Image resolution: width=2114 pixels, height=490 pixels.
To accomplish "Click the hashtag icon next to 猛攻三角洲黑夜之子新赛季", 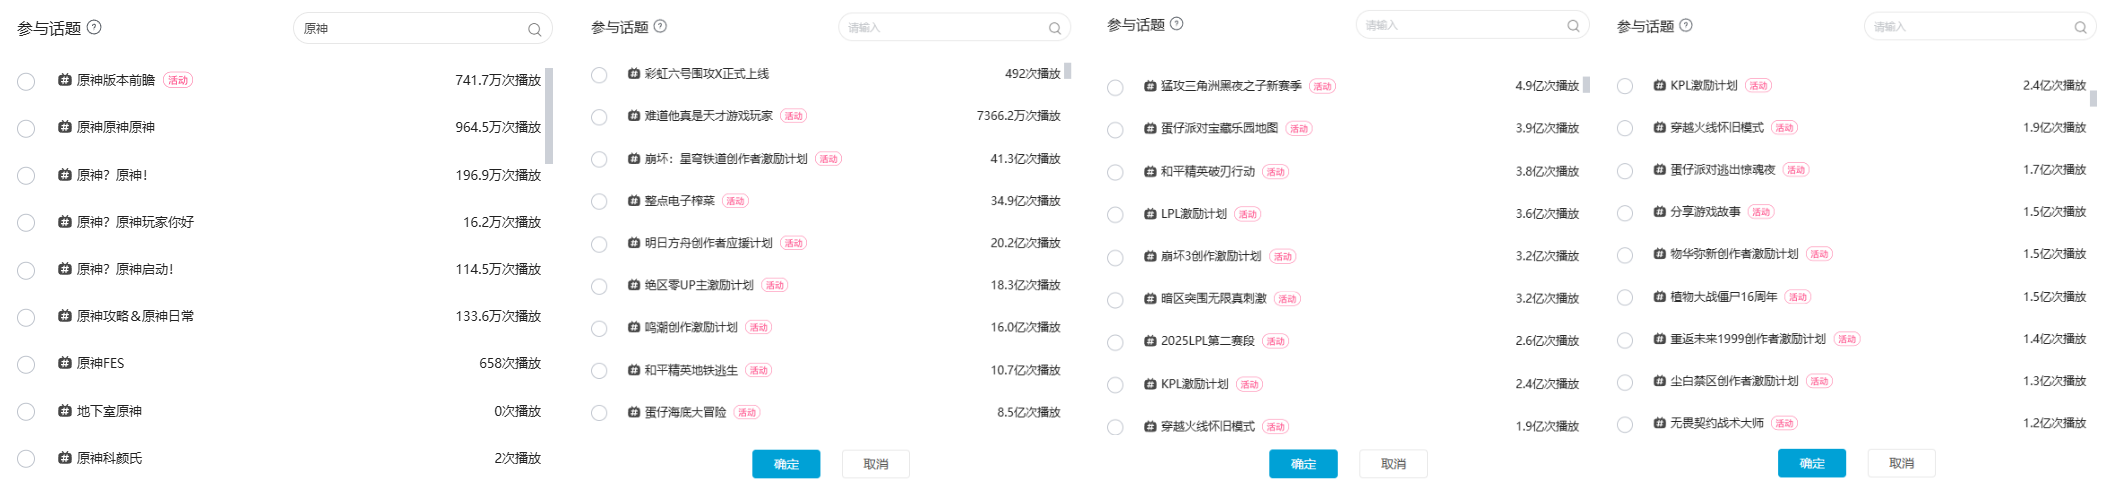I will (x=1150, y=86).
